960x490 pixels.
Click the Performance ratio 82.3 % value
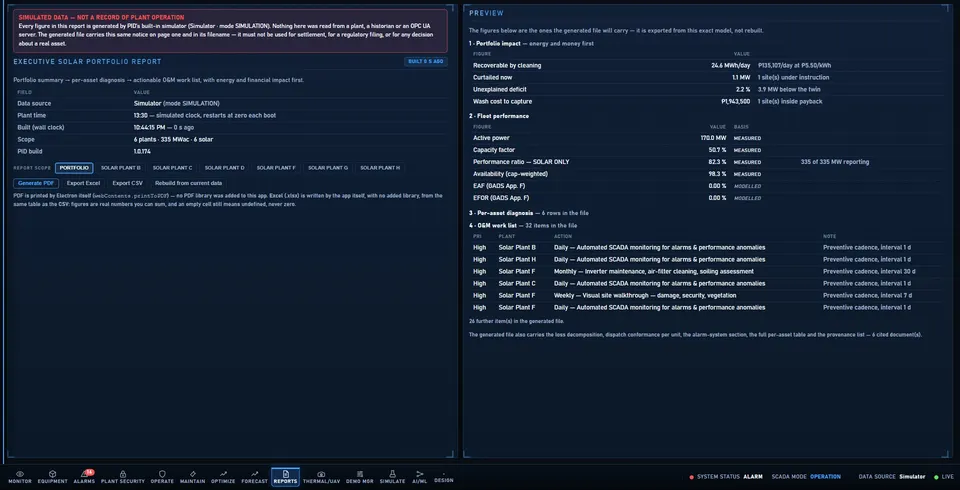pos(718,162)
